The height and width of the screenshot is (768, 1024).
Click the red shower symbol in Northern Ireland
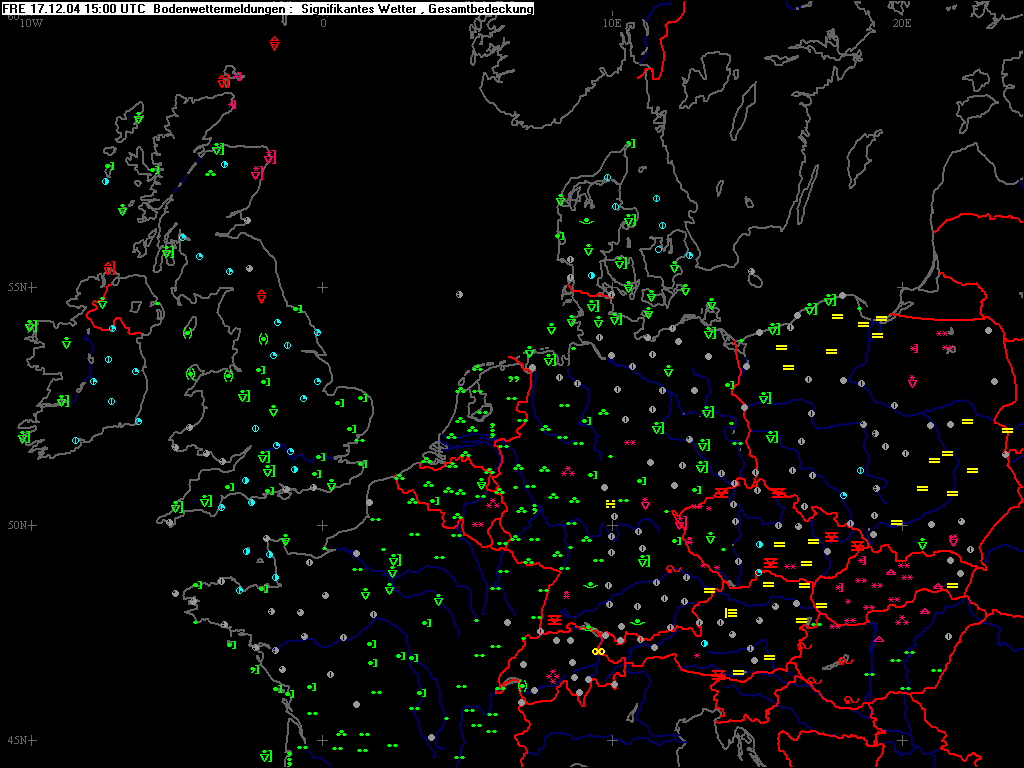click(109, 268)
